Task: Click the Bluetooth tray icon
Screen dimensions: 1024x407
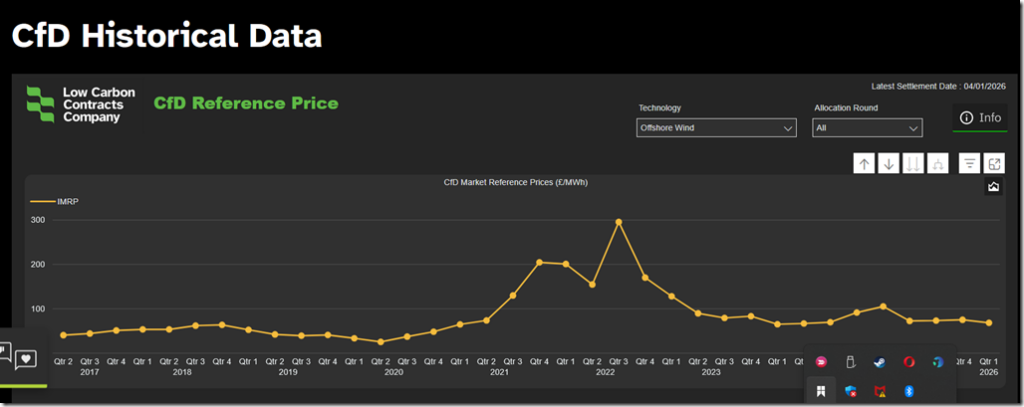Action: tap(909, 391)
